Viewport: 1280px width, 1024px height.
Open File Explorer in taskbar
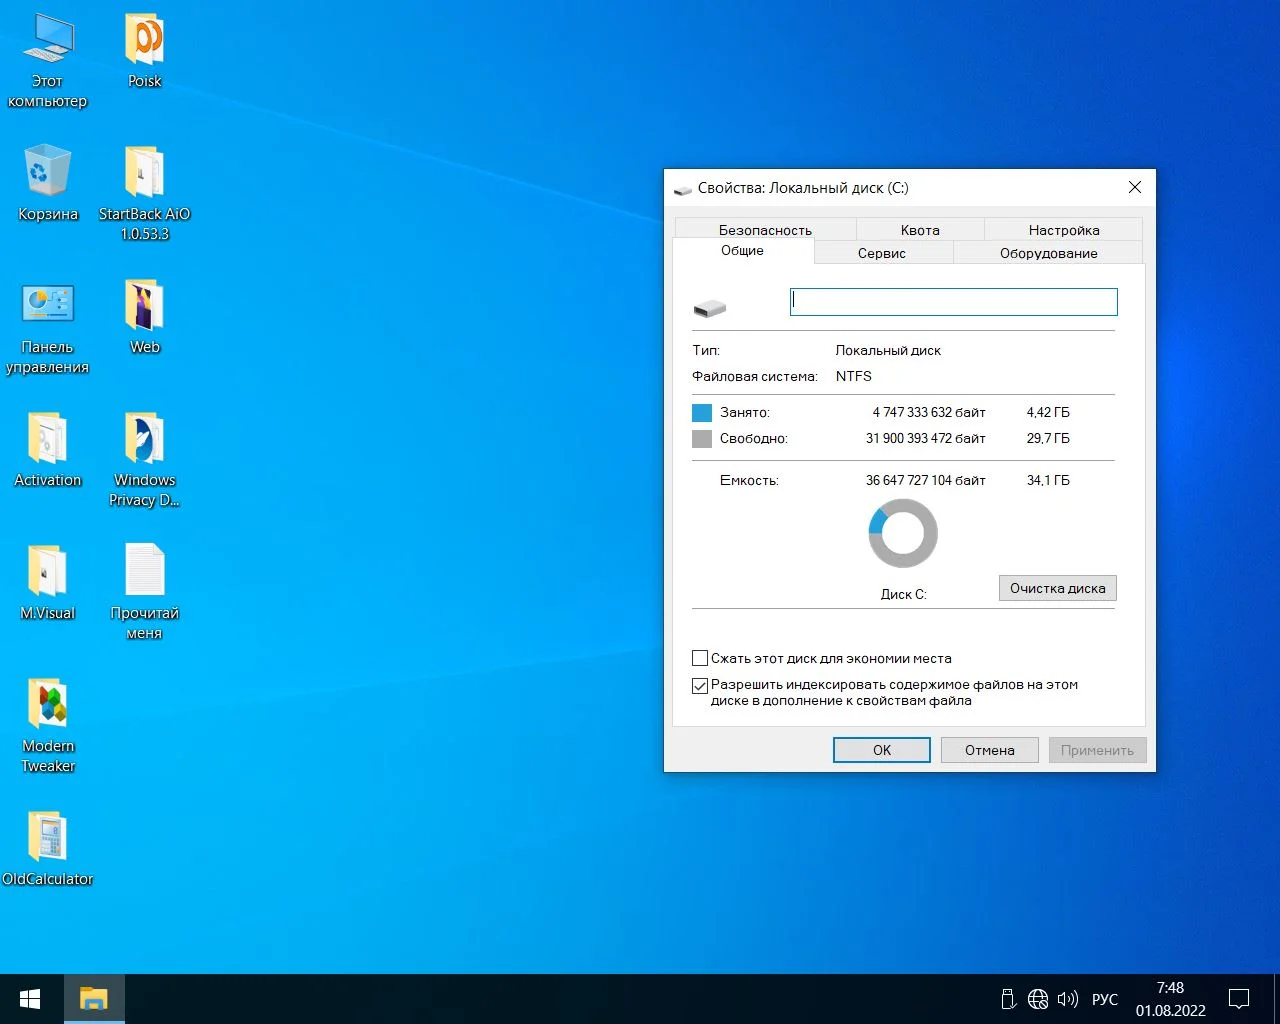pyautogui.click(x=94, y=999)
